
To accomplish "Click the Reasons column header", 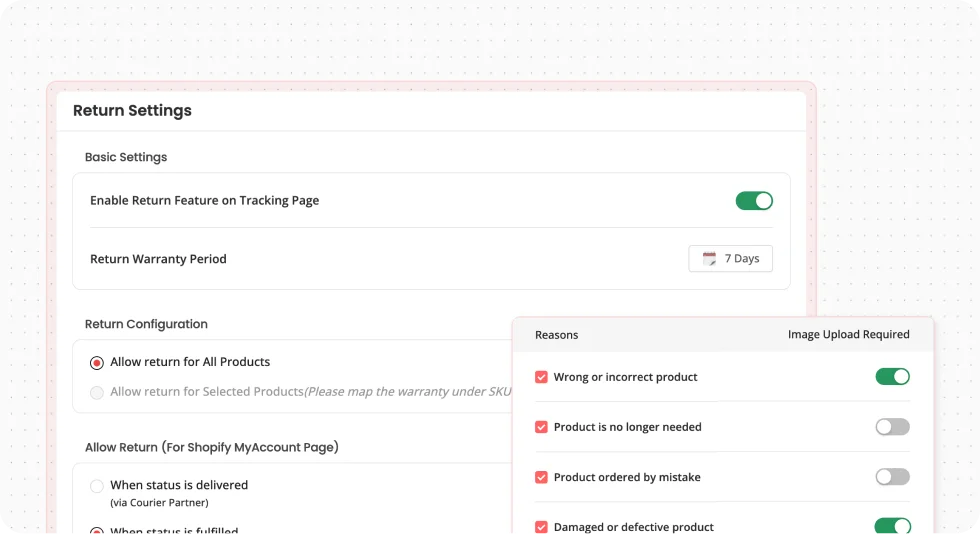I will click(556, 335).
